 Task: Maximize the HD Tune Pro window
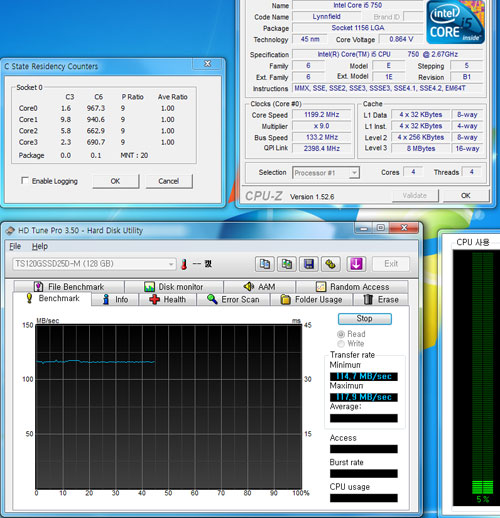(x=380, y=228)
